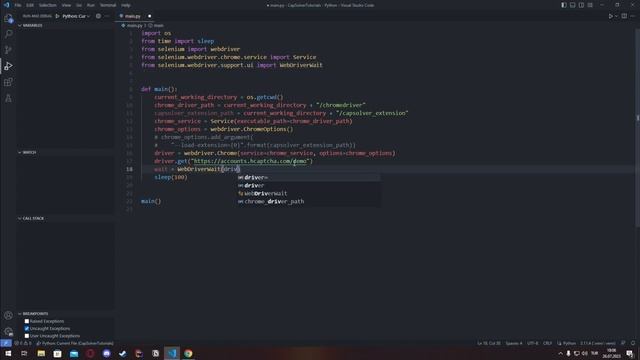This screenshot has height=360, width=640.
Task: Click CRLF line ending in status bar
Action: [547, 343]
